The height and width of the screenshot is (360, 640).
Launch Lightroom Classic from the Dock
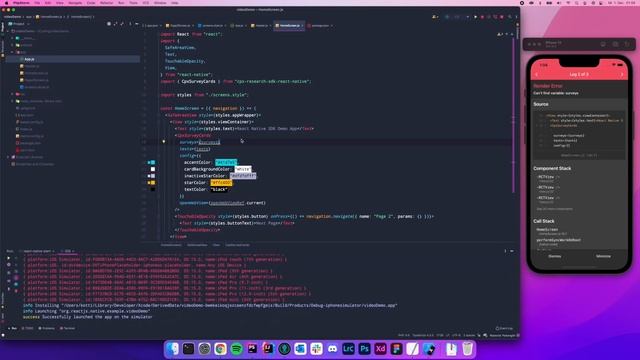pyautogui.click(x=348, y=349)
